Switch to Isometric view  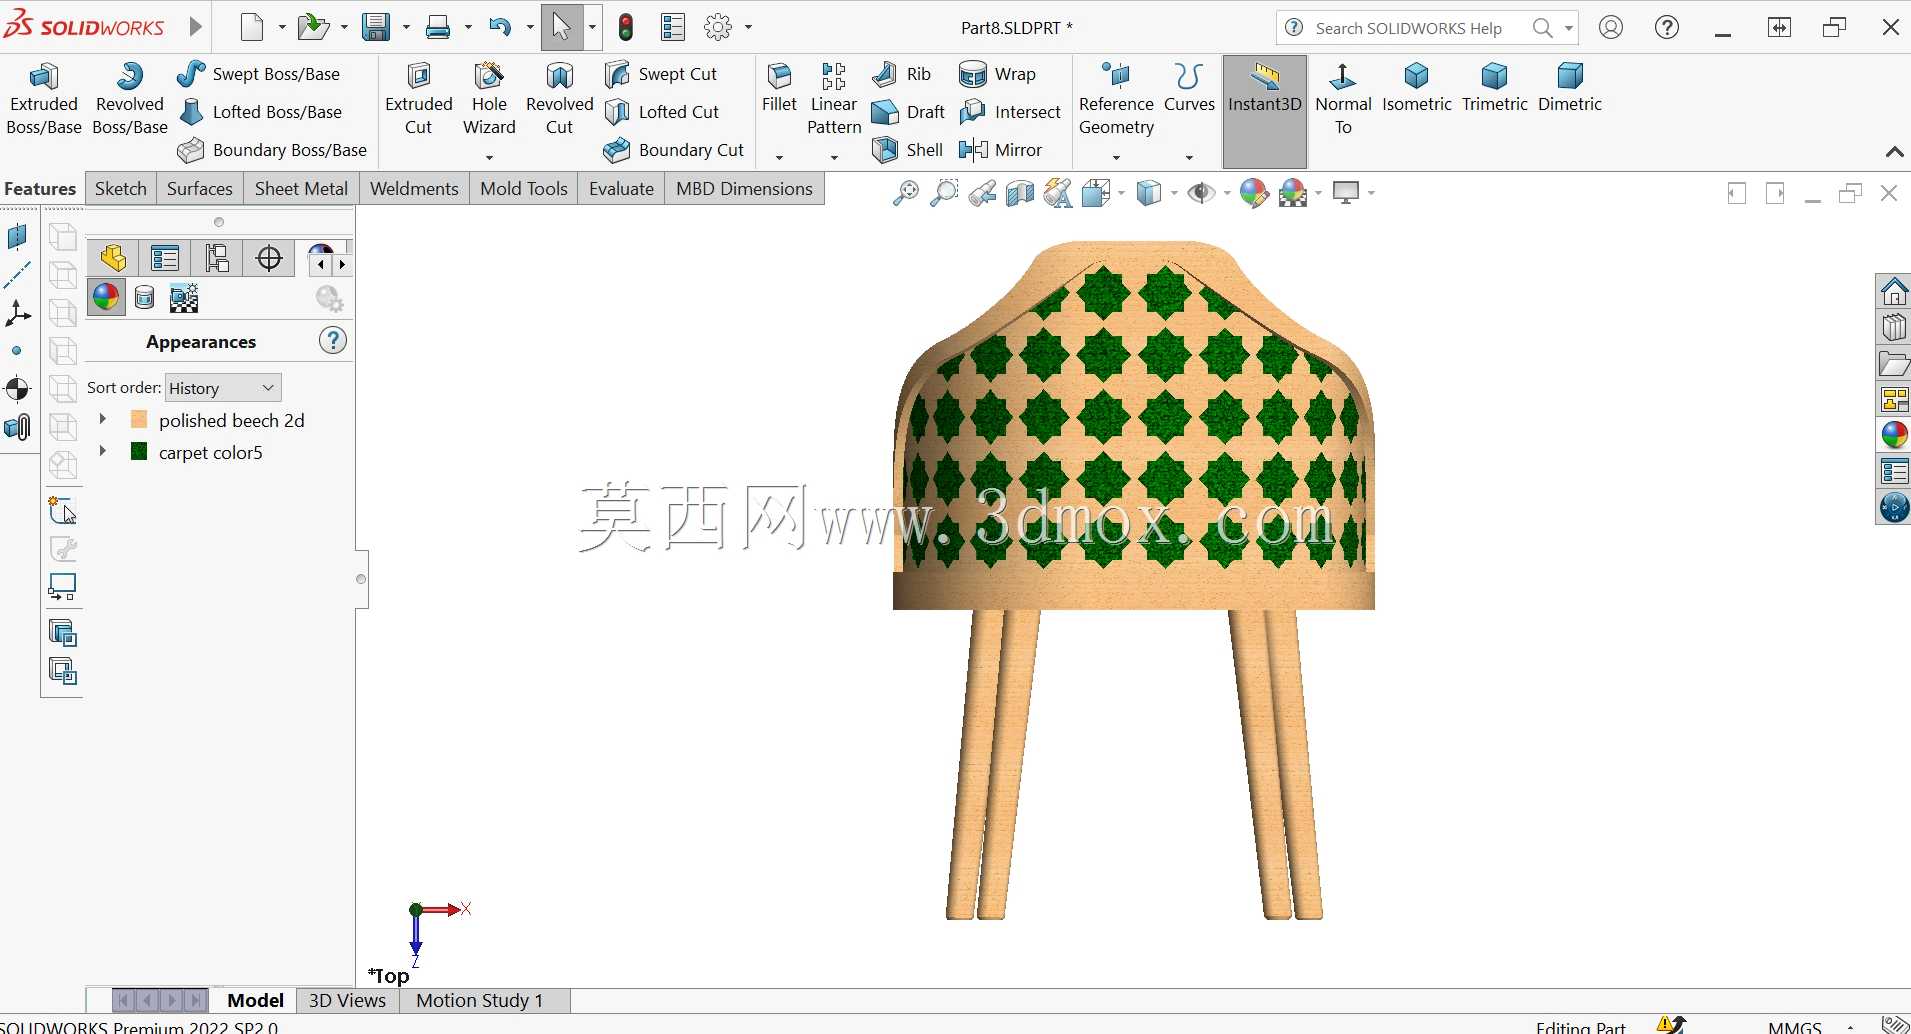coord(1416,87)
